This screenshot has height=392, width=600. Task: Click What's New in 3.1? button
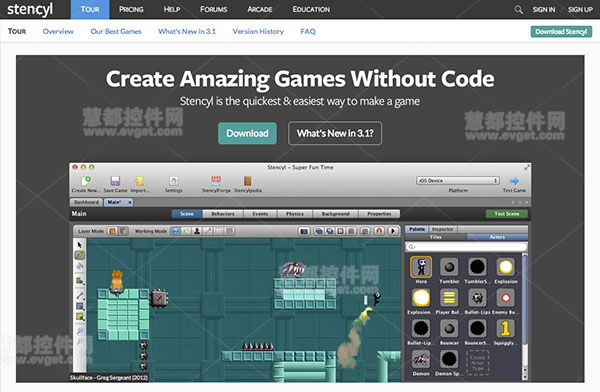(x=335, y=133)
